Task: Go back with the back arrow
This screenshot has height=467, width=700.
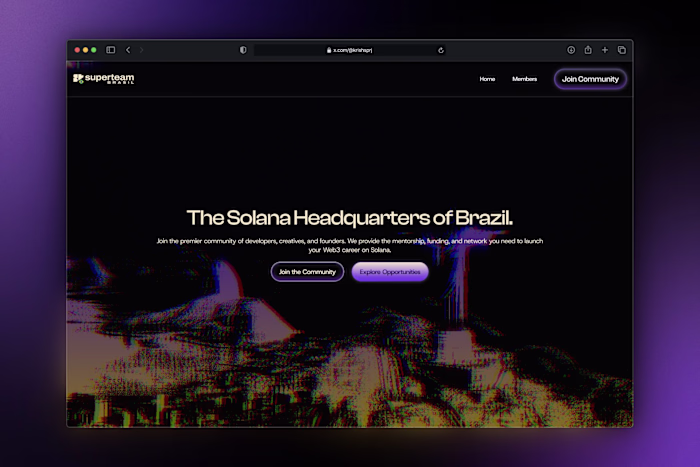Action: [128, 50]
